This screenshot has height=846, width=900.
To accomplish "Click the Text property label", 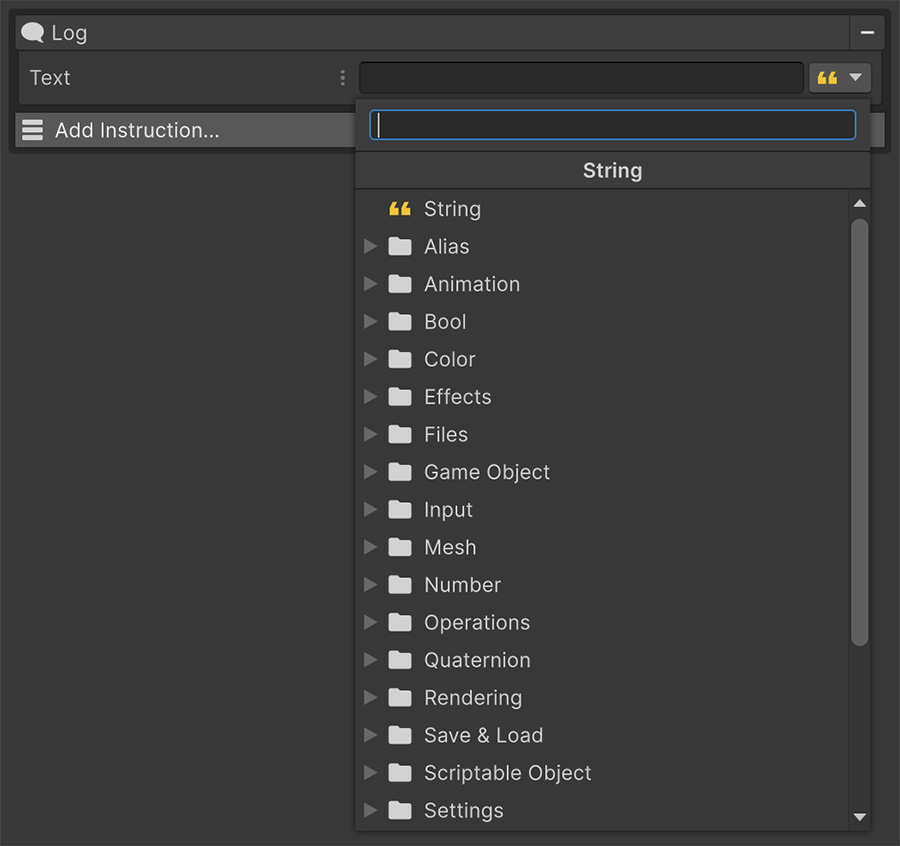I will click(50, 77).
